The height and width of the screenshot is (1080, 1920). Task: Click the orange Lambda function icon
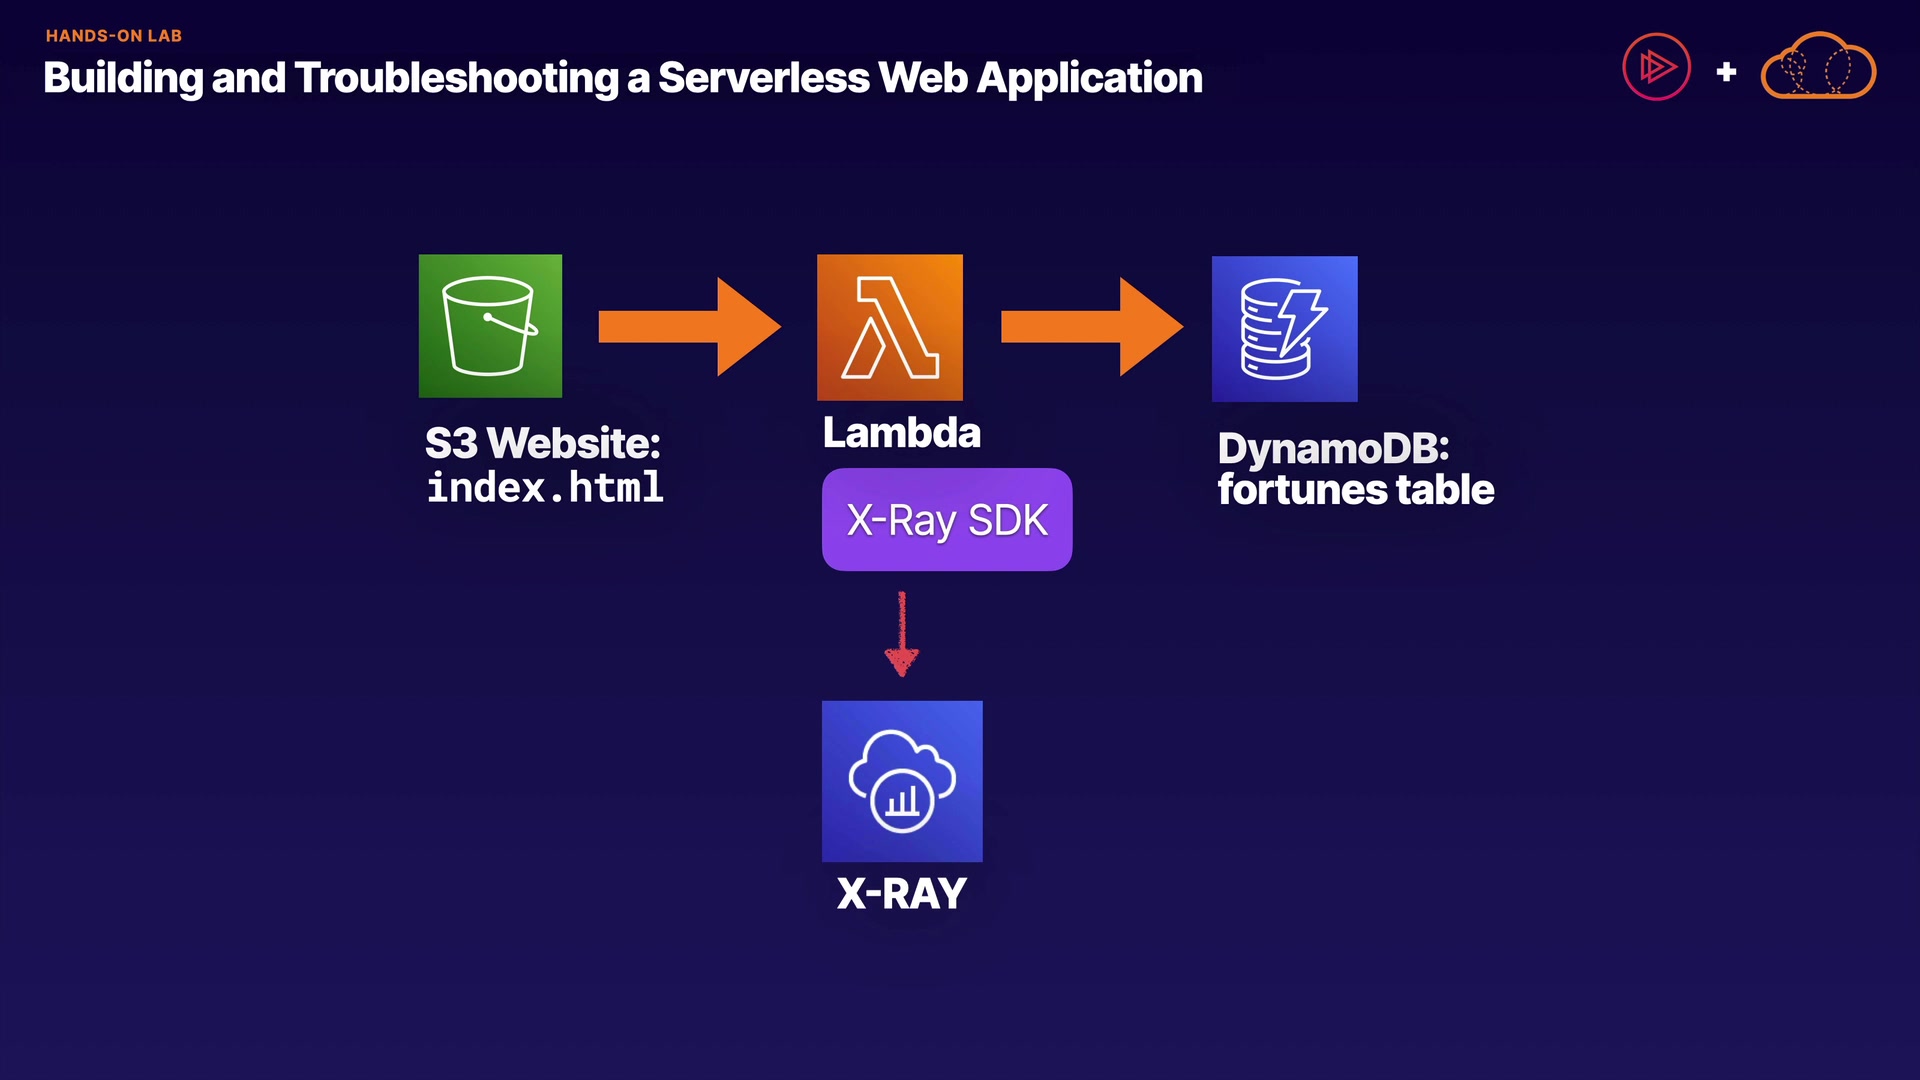[x=889, y=327]
